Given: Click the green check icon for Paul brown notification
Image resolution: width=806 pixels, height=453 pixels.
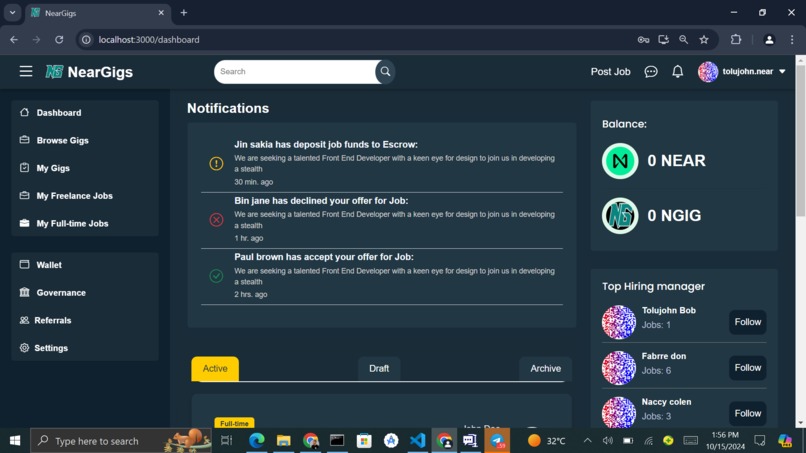Looking at the screenshot, I should pos(216,276).
